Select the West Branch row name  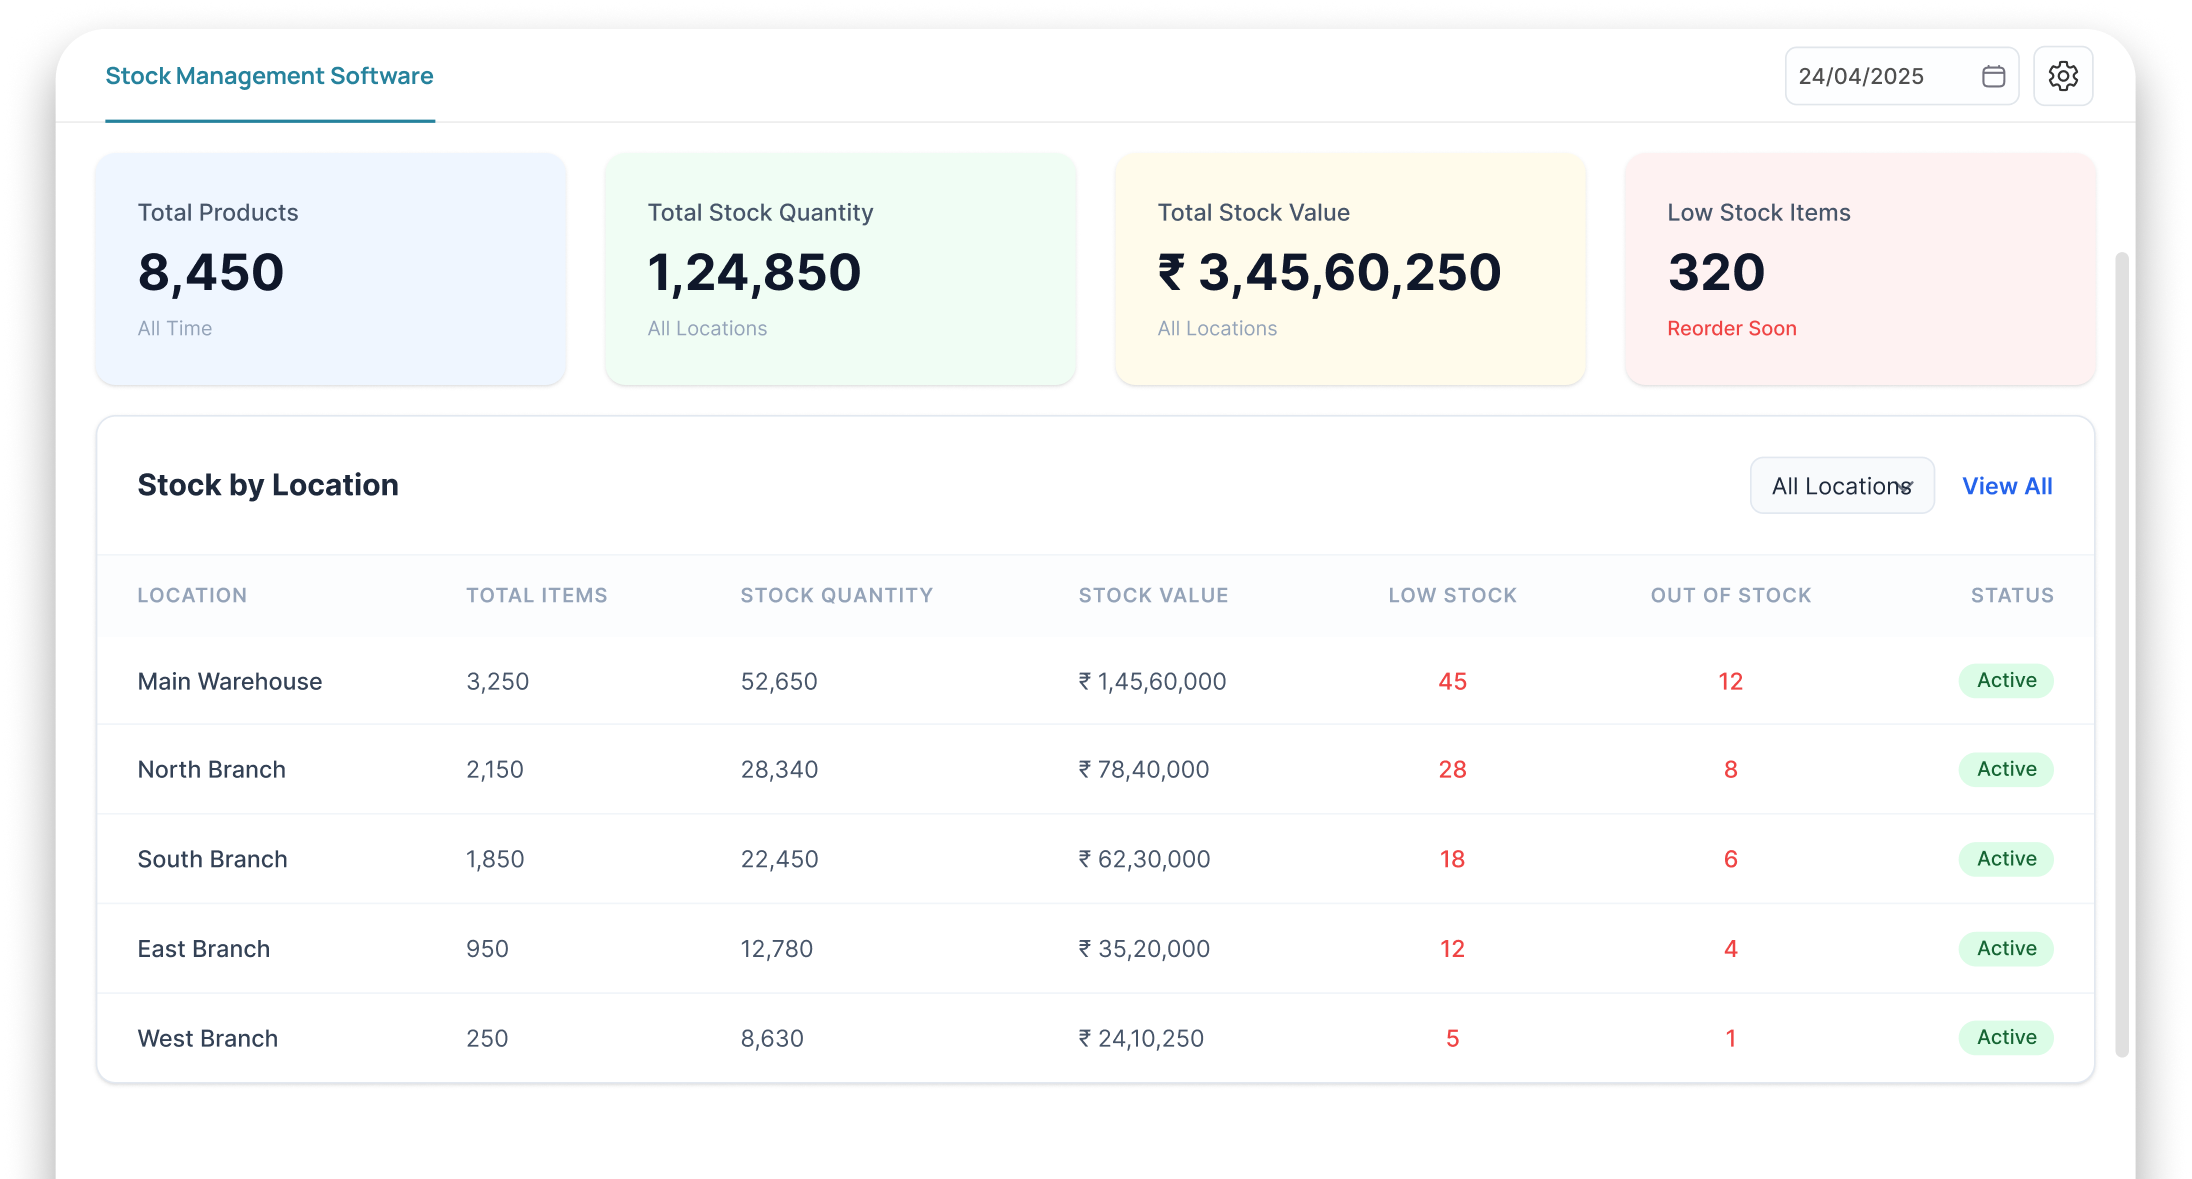208,1038
